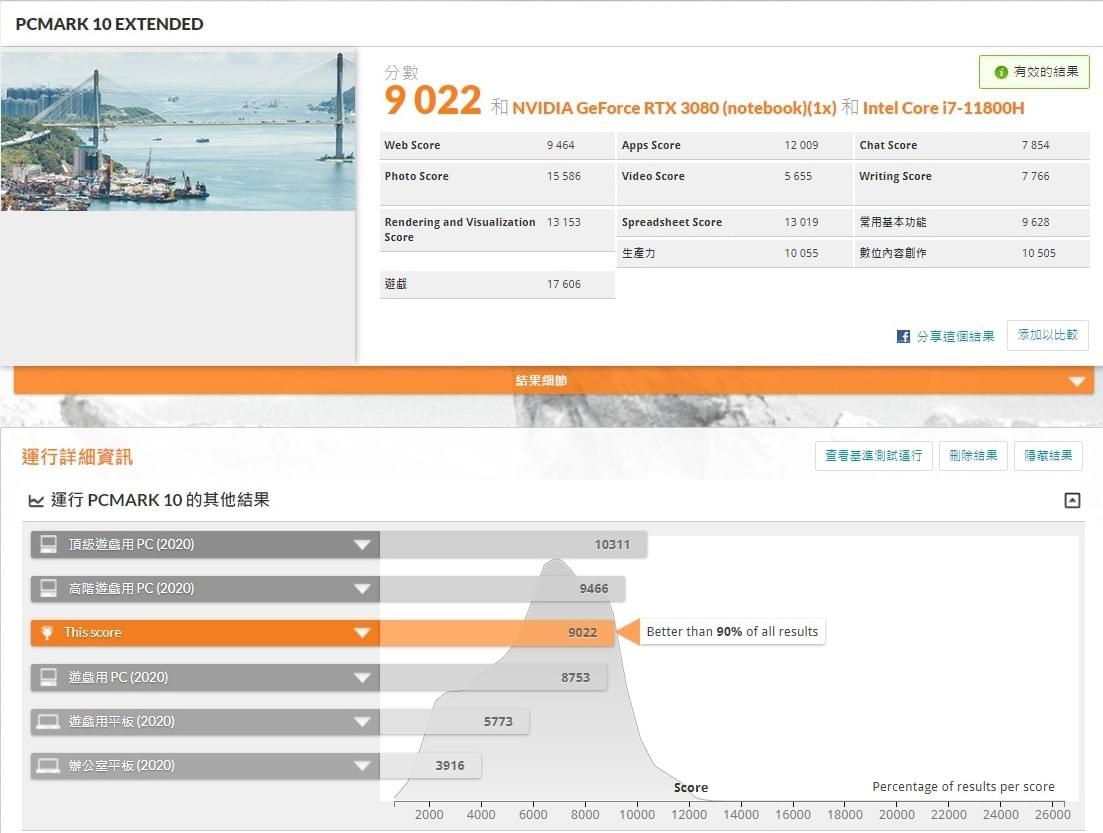
Task: Click the NVIDIA GeForce RTX 3080 (notebook) link
Action: click(674, 108)
